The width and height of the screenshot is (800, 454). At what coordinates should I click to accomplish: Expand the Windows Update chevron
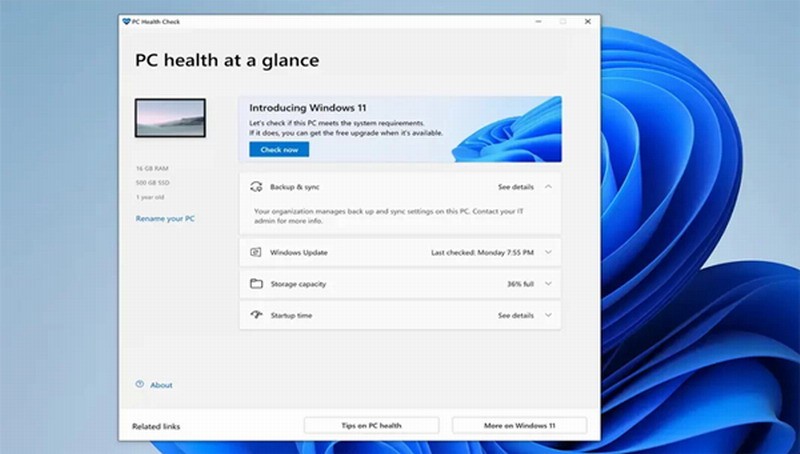pos(548,252)
